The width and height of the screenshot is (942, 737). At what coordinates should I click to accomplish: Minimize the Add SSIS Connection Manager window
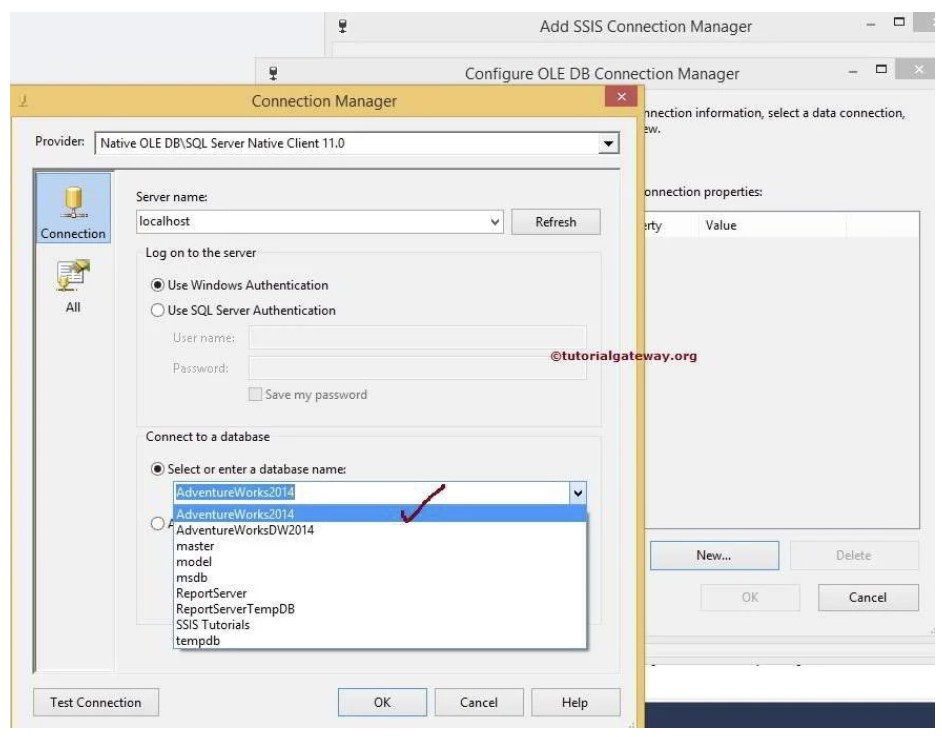coord(871,25)
